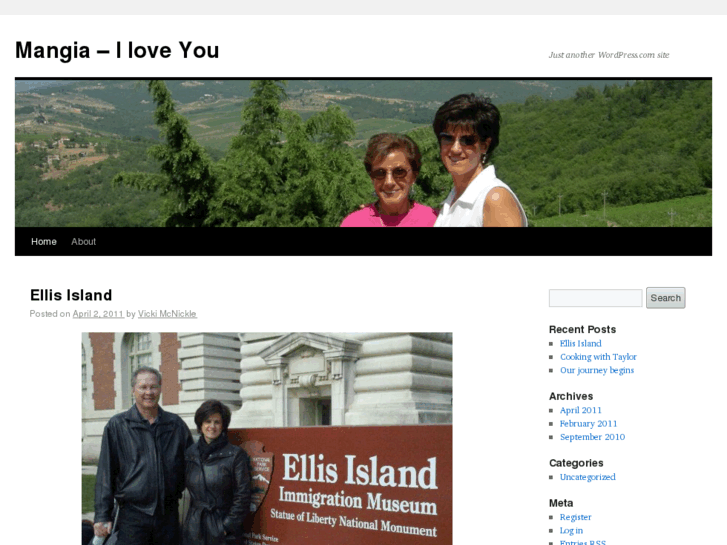Click the Search button
This screenshot has height=545, width=727.
[665, 298]
